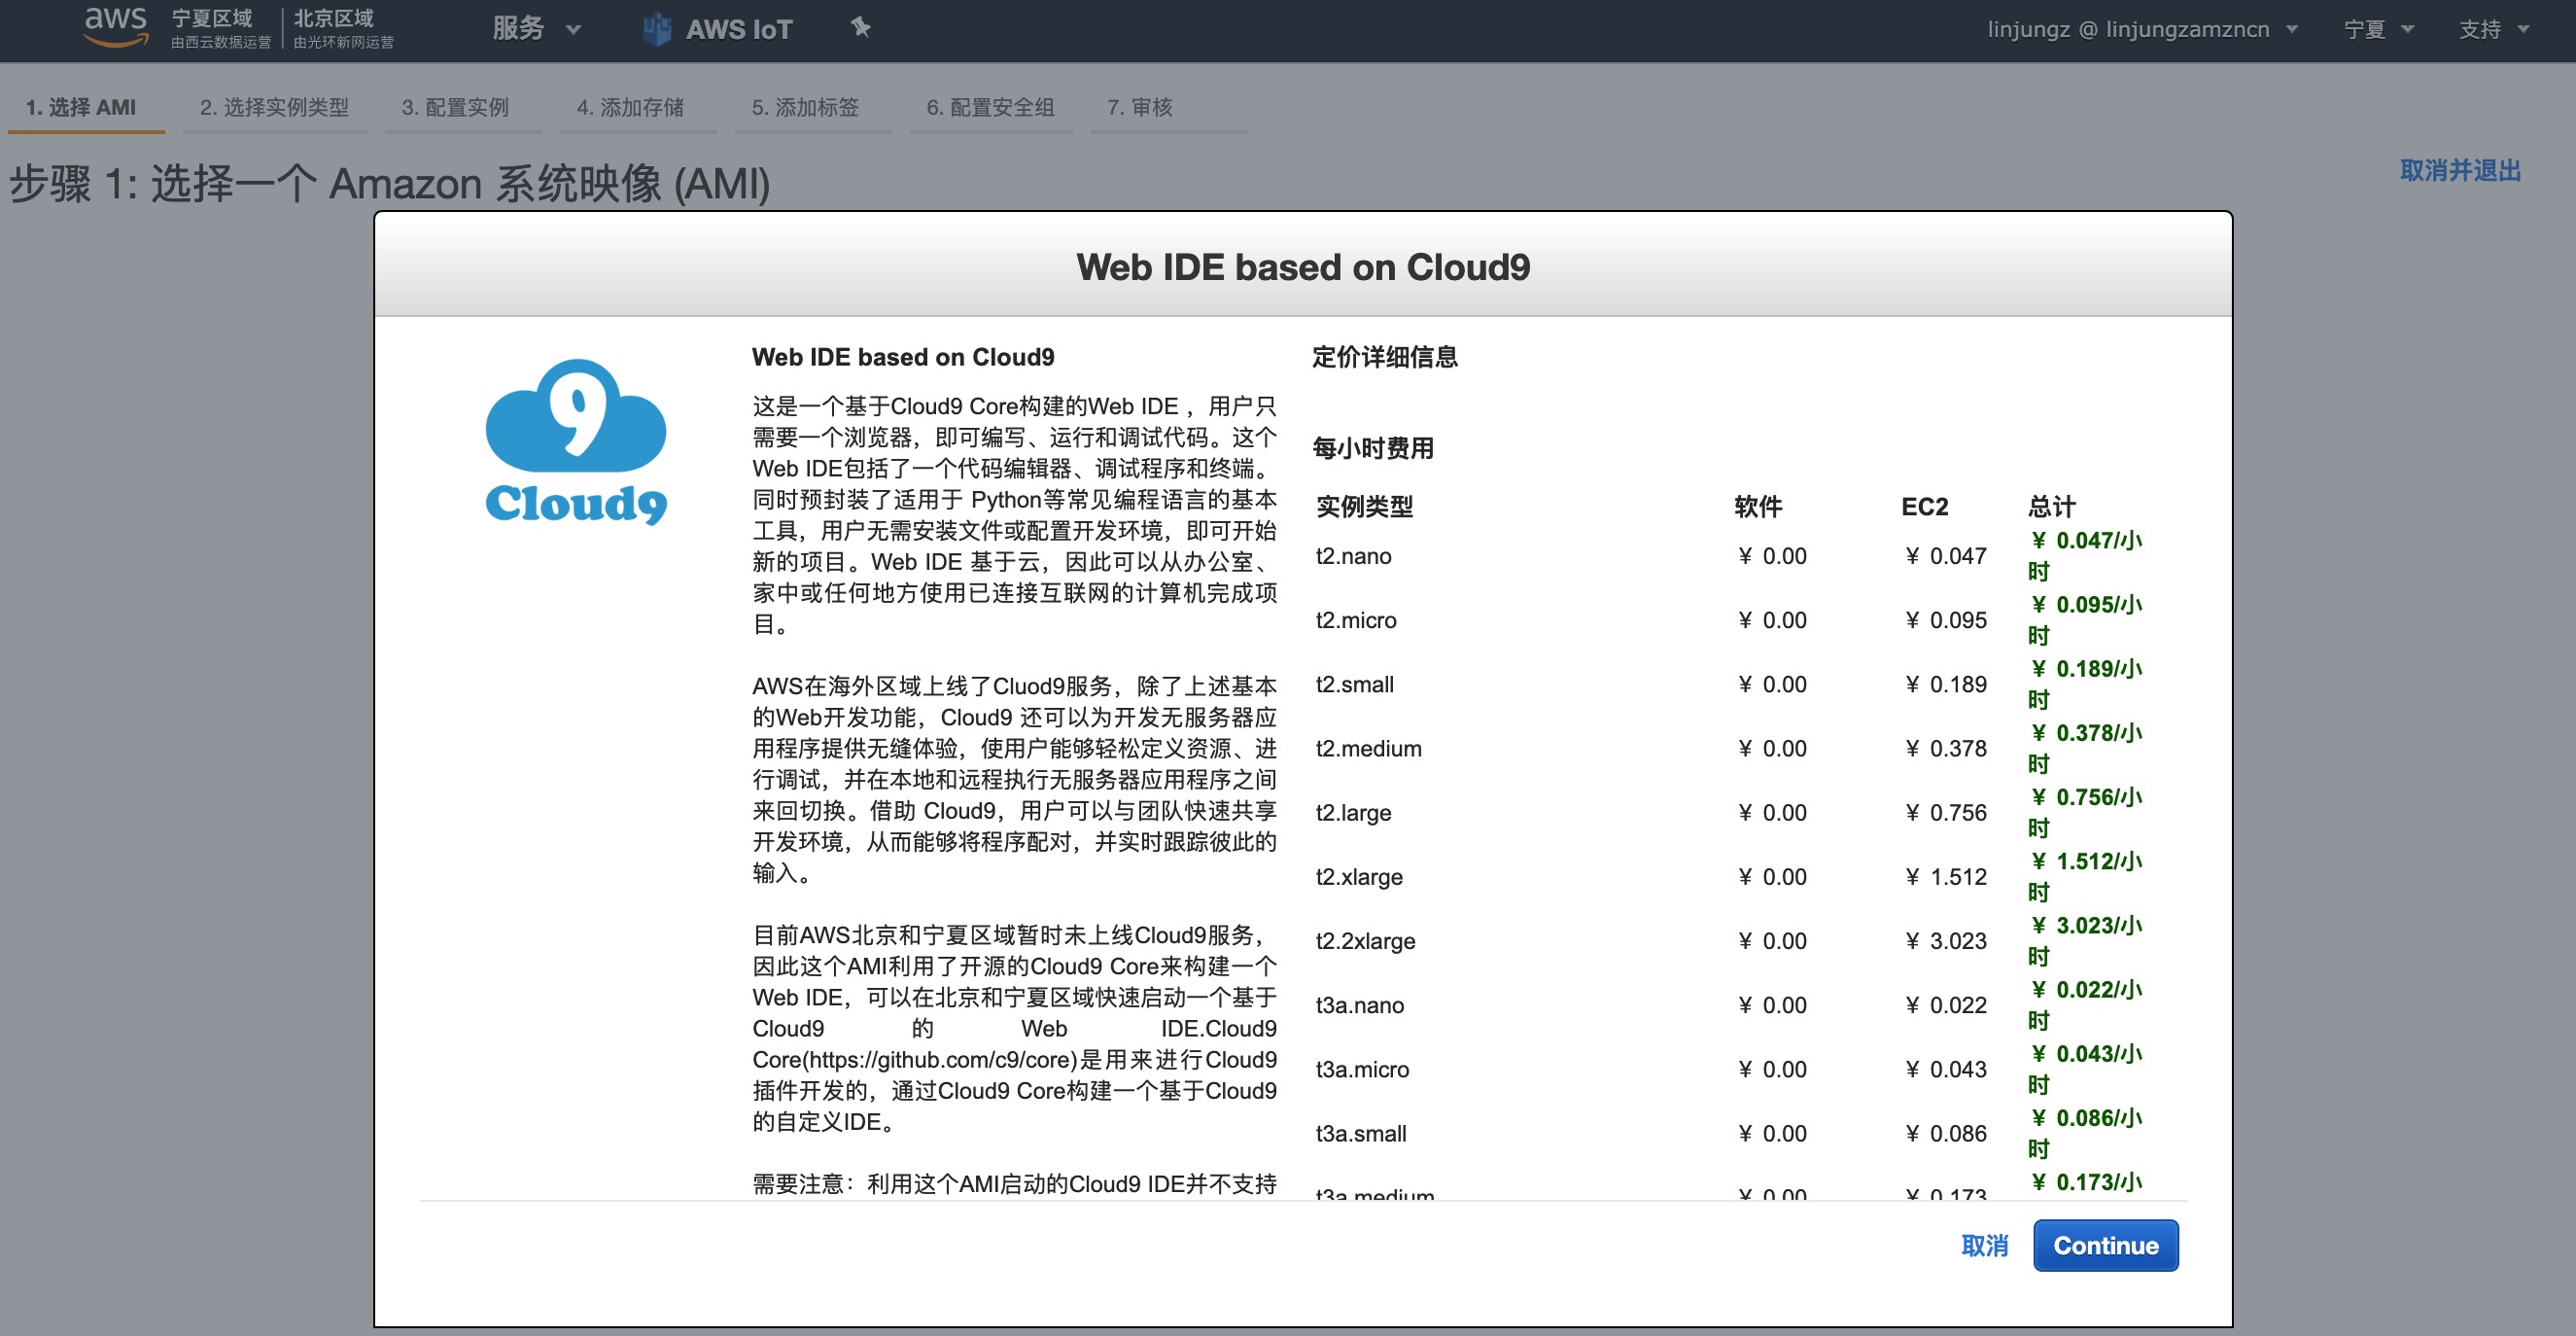Click the pin shortcut icon

pyautogui.click(x=860, y=27)
